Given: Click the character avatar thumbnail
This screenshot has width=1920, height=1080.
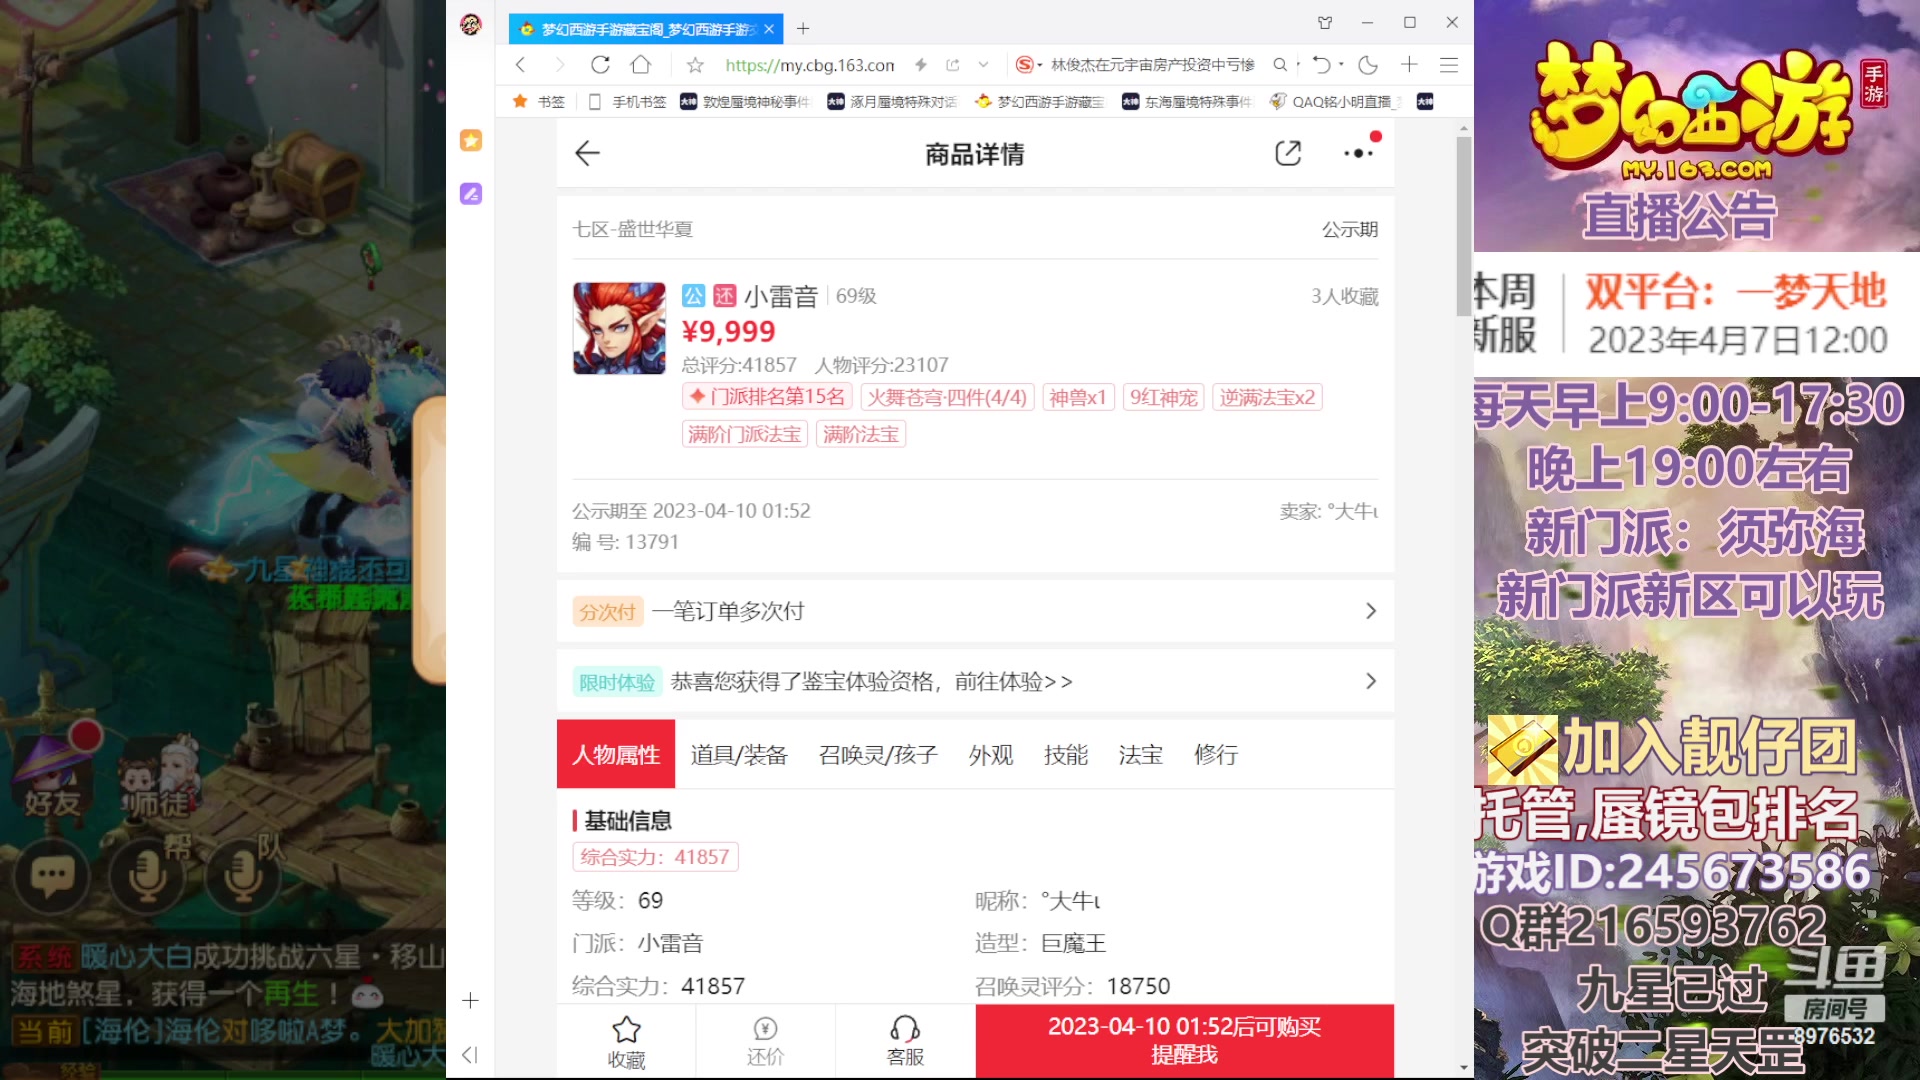Looking at the screenshot, I should tap(619, 328).
